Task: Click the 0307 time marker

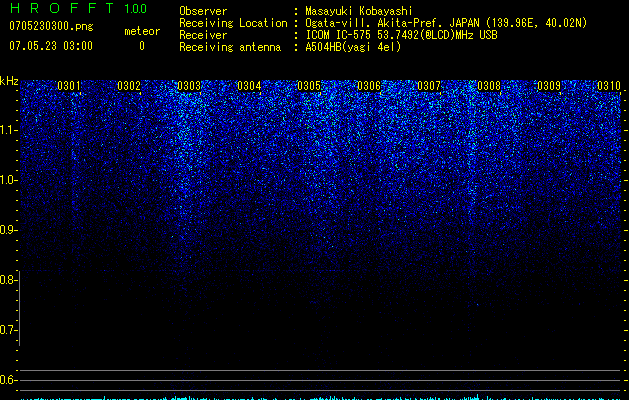Action: coord(428,86)
